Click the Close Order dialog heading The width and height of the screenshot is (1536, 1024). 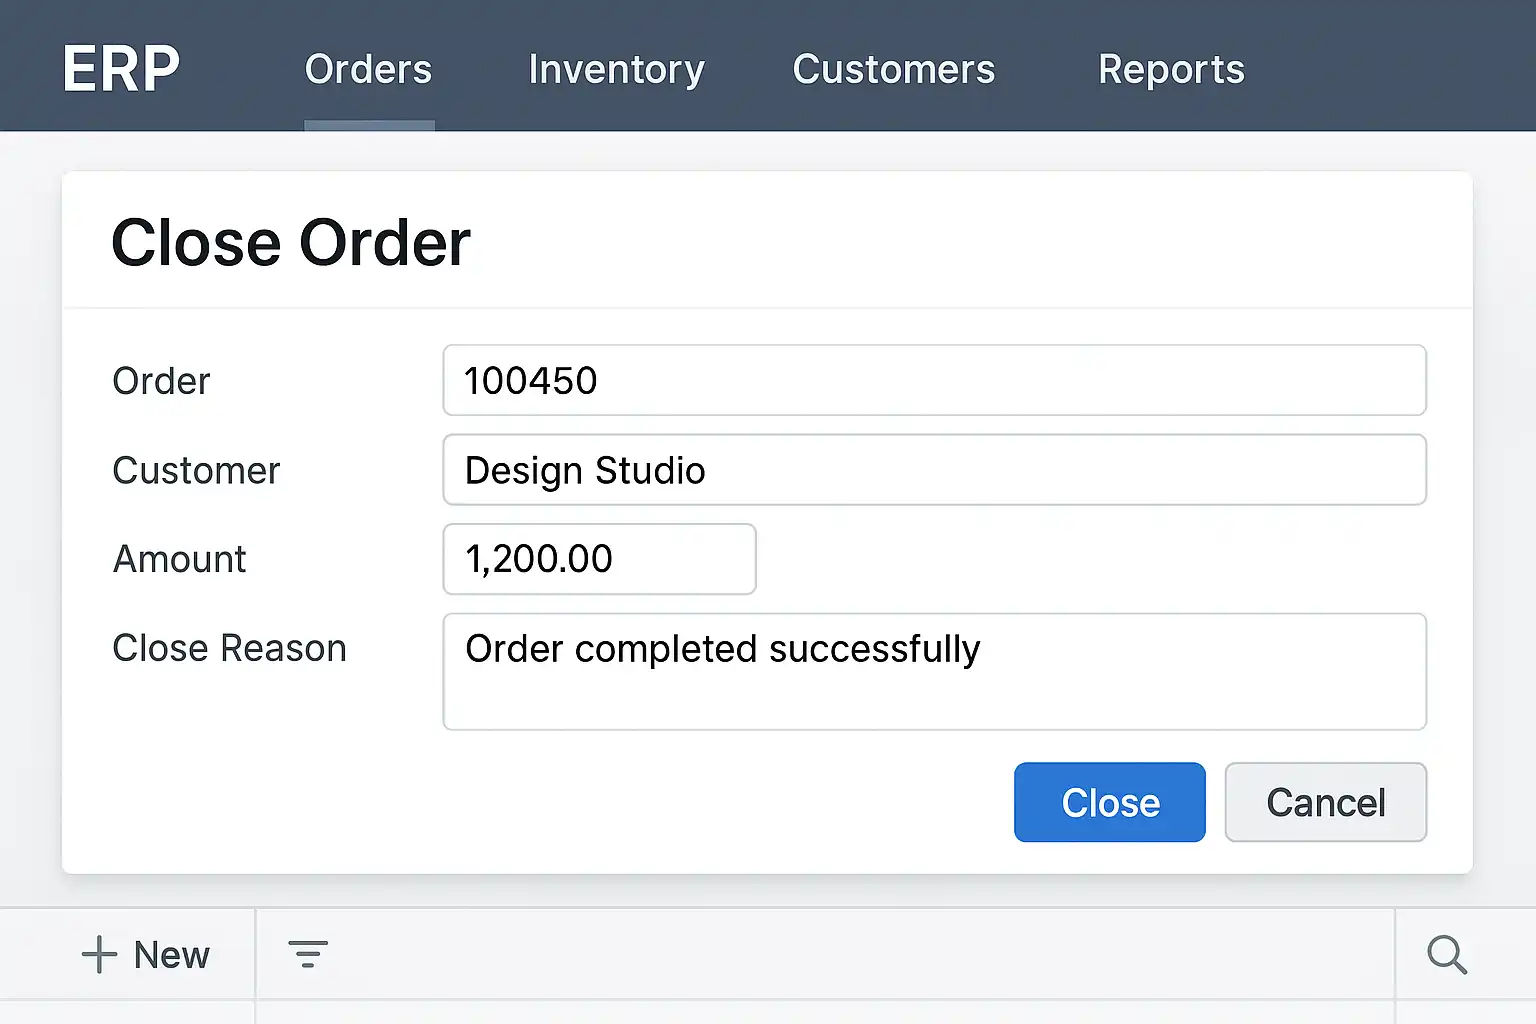[x=291, y=243]
